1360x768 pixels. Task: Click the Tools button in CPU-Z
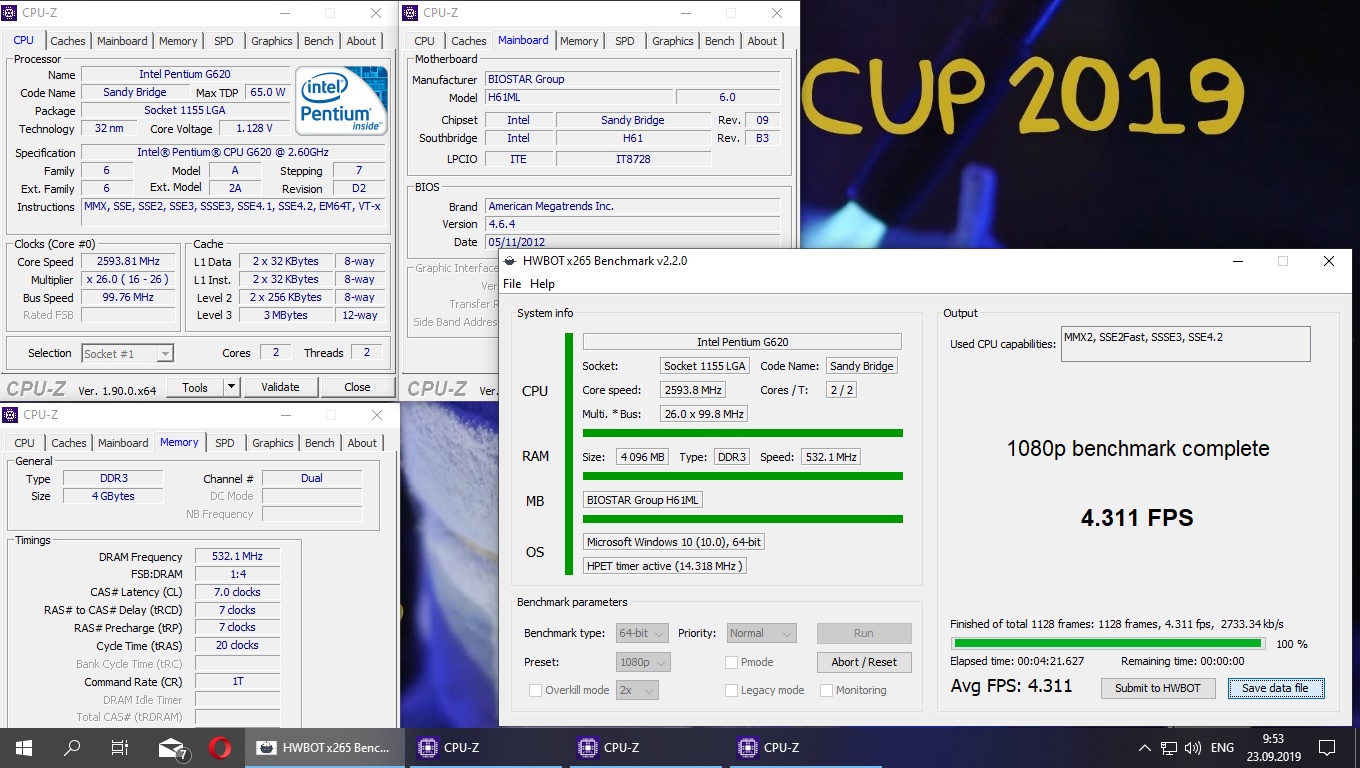[195, 387]
